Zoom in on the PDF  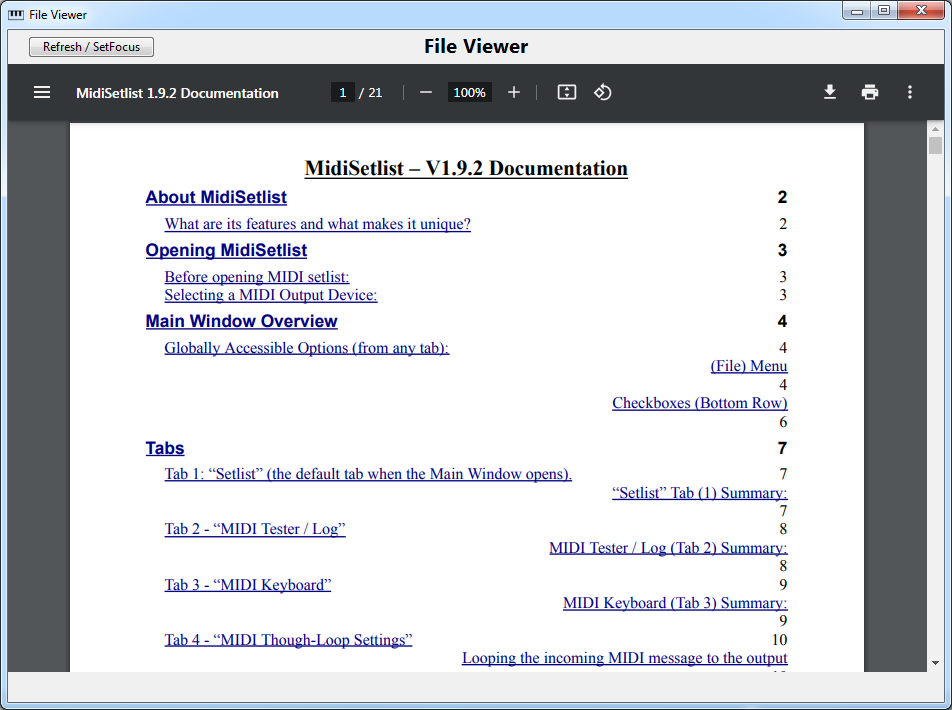[x=513, y=92]
